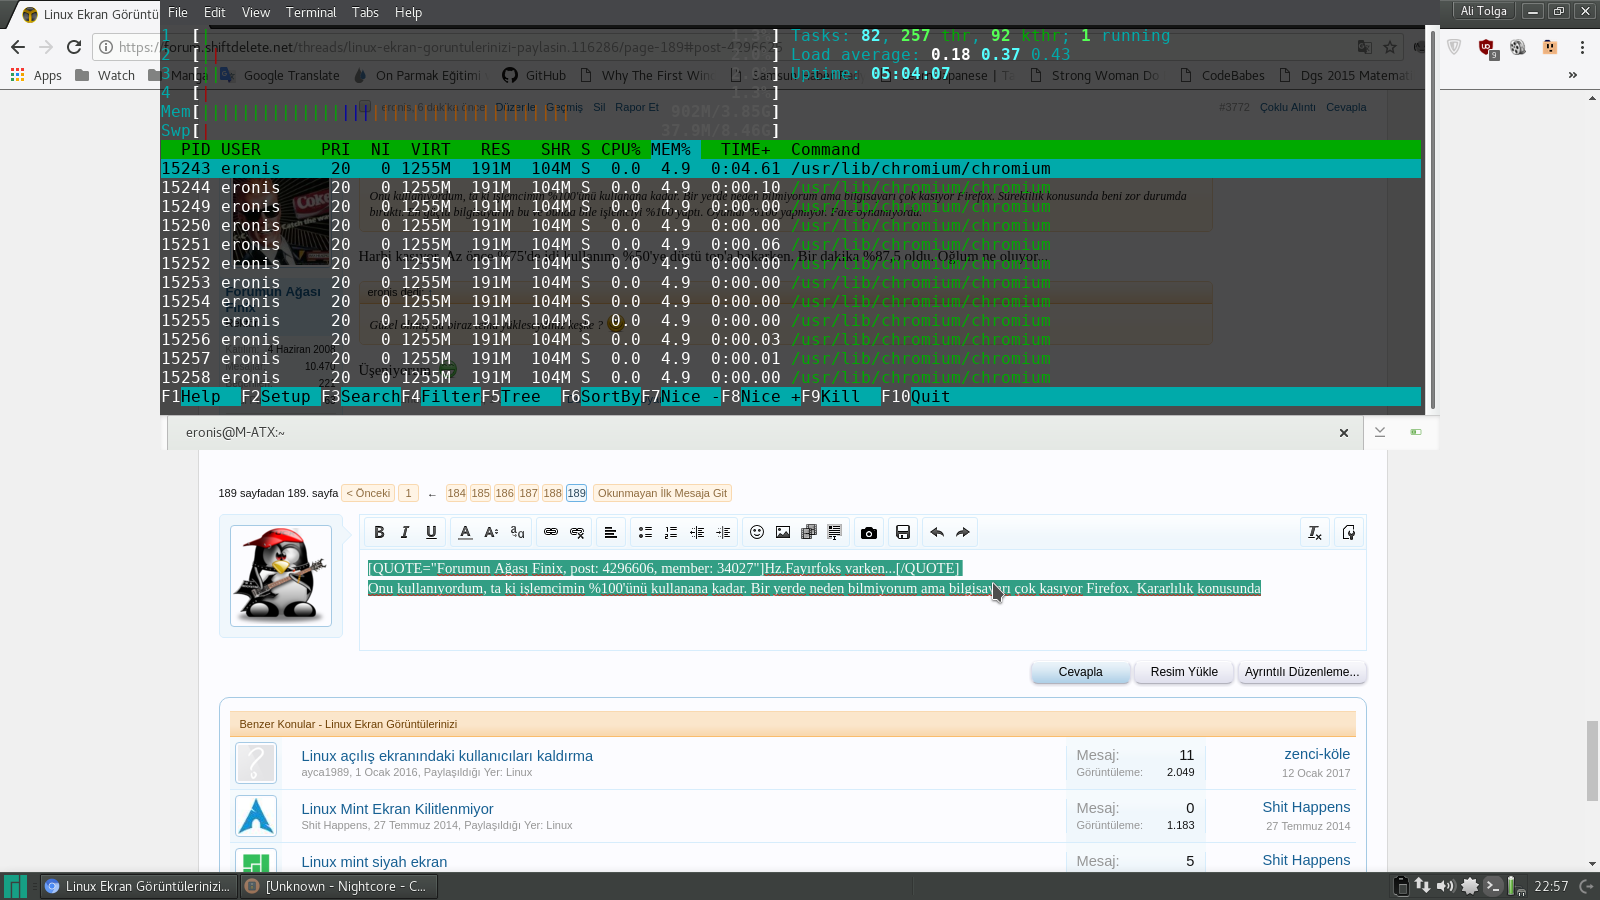
Task: Toggle the unordered bullet list button
Action: tap(645, 532)
